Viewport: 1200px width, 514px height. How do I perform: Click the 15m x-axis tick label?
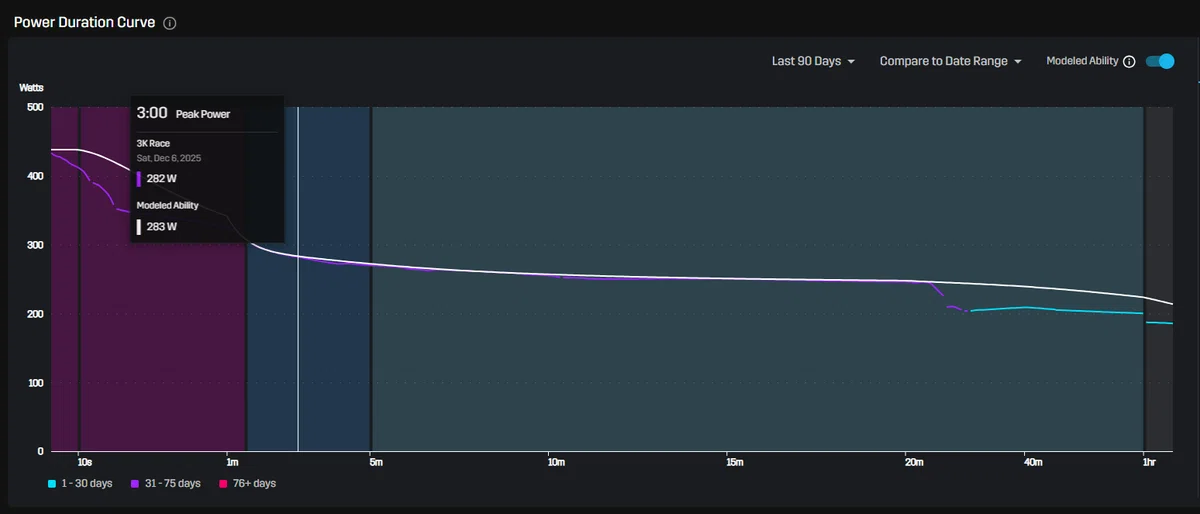tap(735, 462)
